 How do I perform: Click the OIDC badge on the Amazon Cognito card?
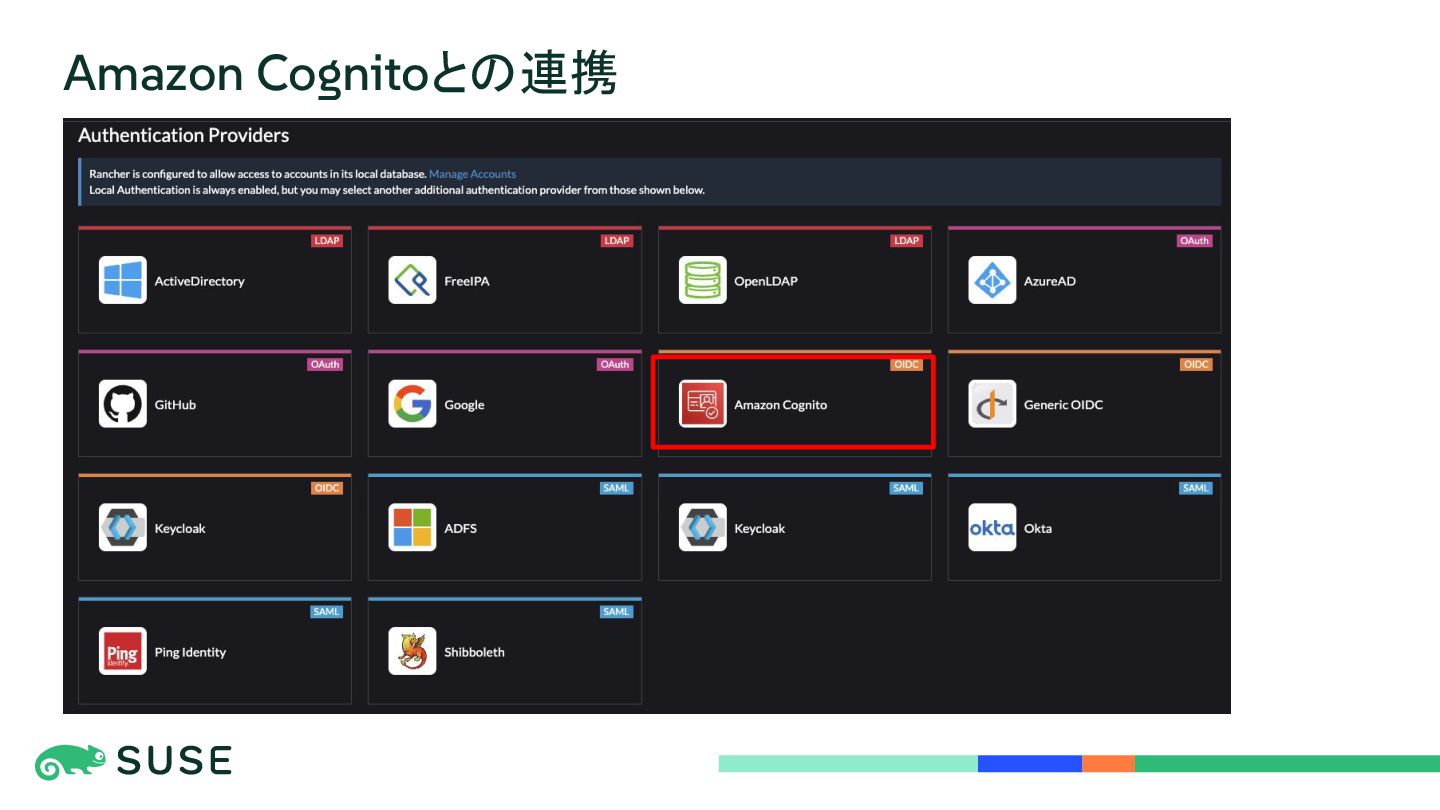coord(906,364)
